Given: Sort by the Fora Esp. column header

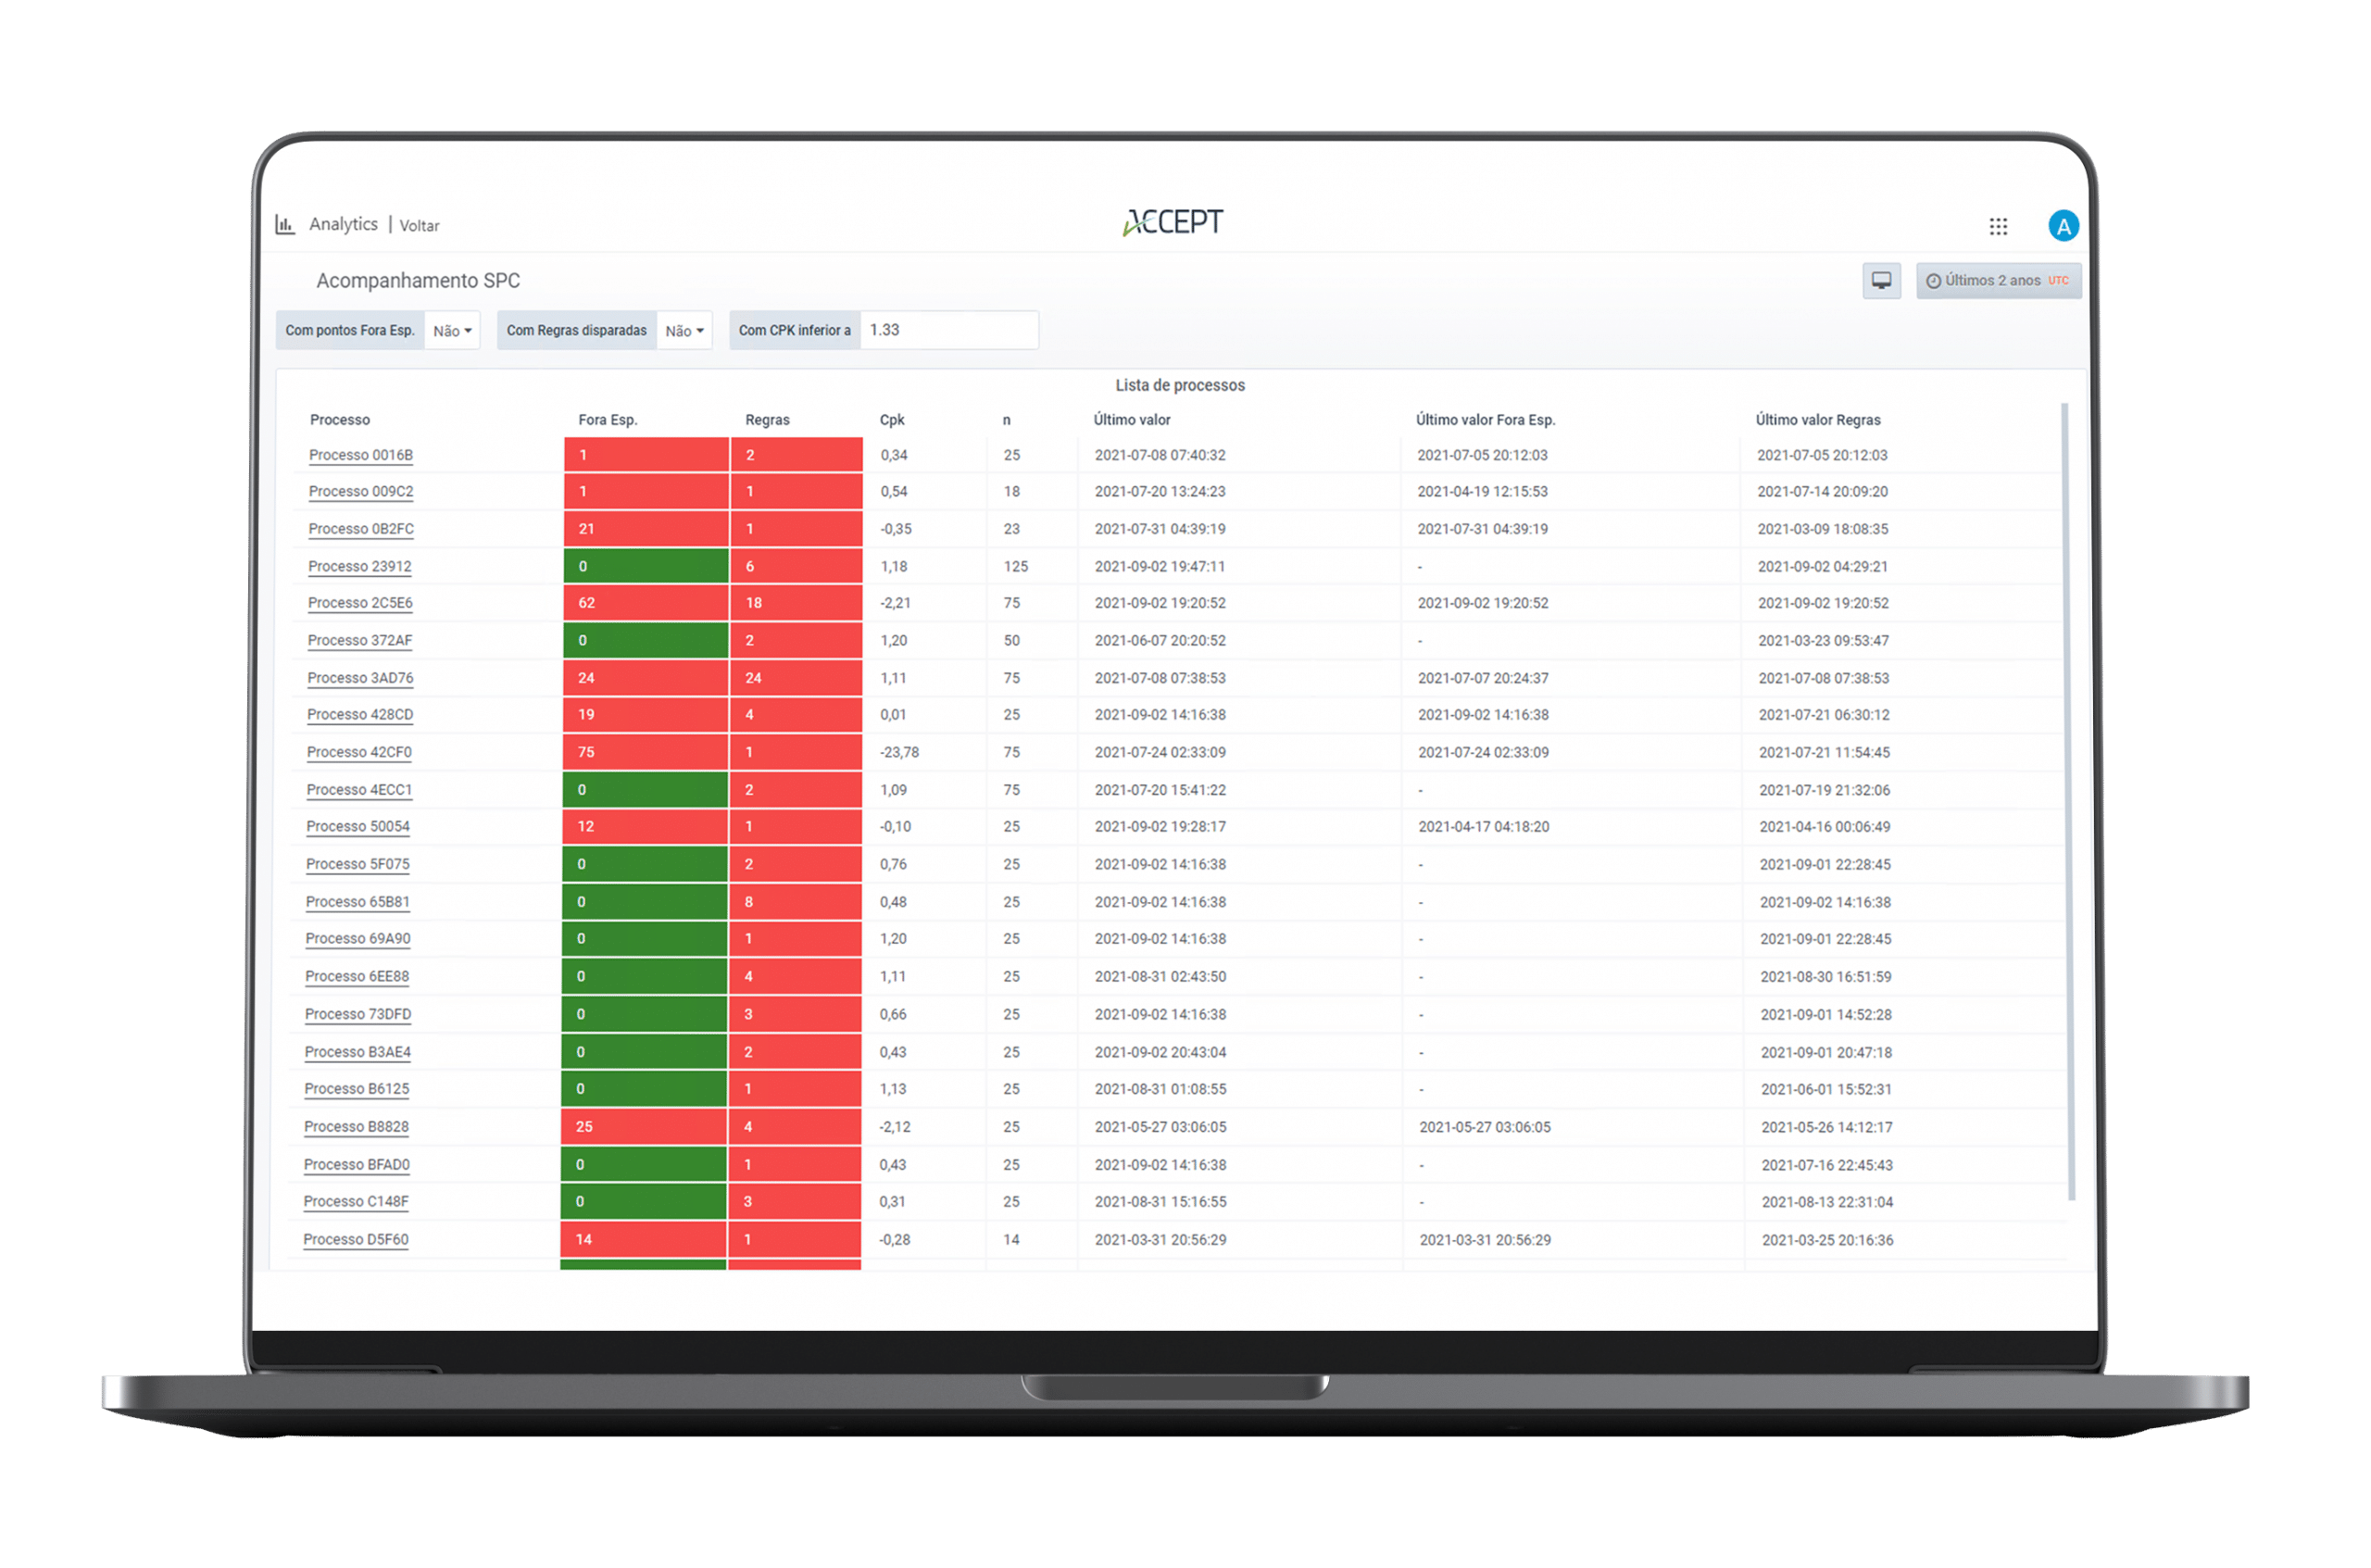Looking at the screenshot, I should 607,420.
